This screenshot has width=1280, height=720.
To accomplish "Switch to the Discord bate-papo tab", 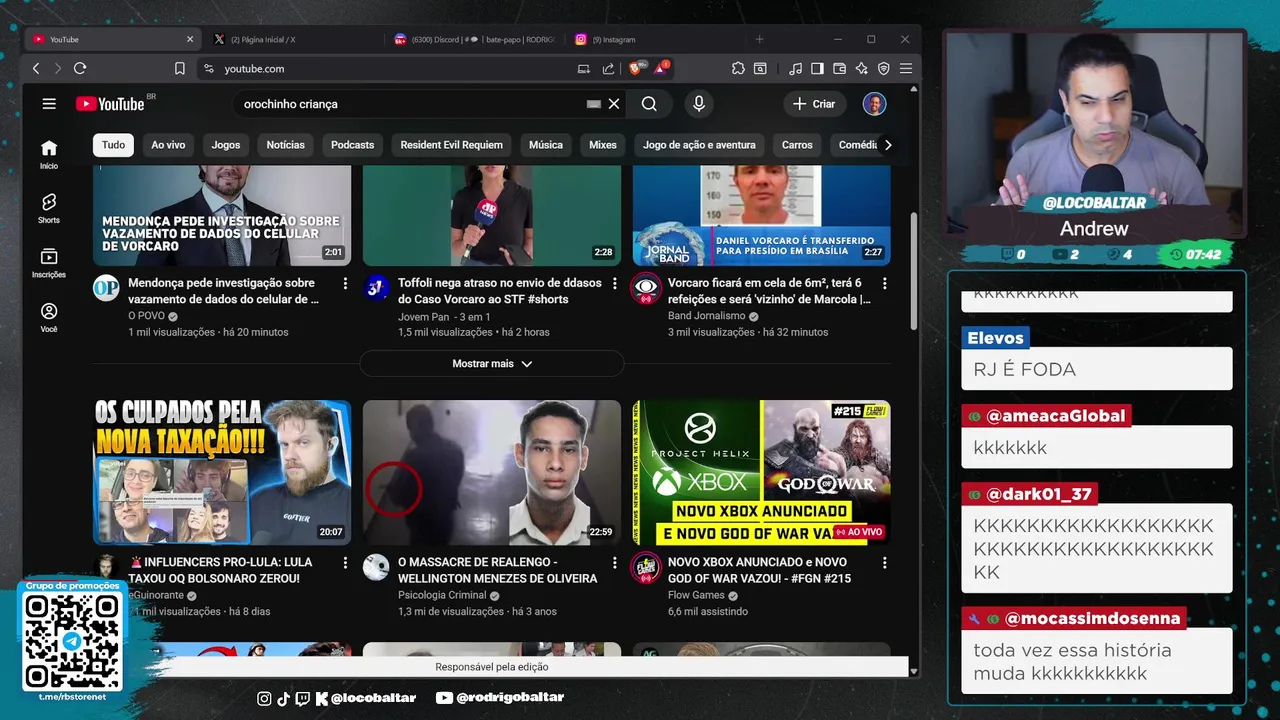I will (476, 39).
